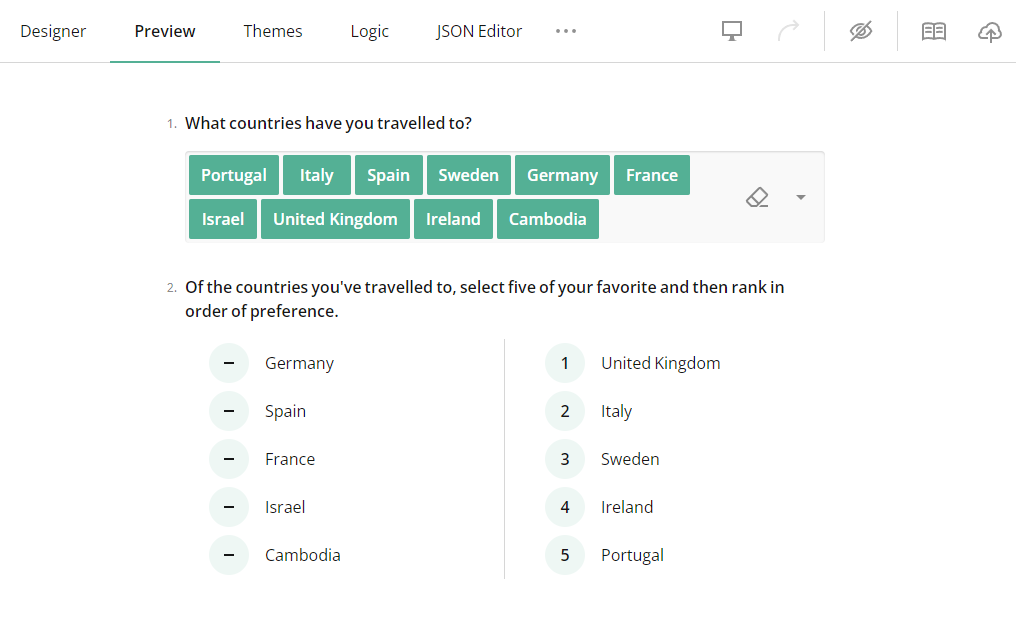The image size is (1016, 633).
Task: Deselect the Cambodia country tag
Action: pyautogui.click(x=547, y=218)
